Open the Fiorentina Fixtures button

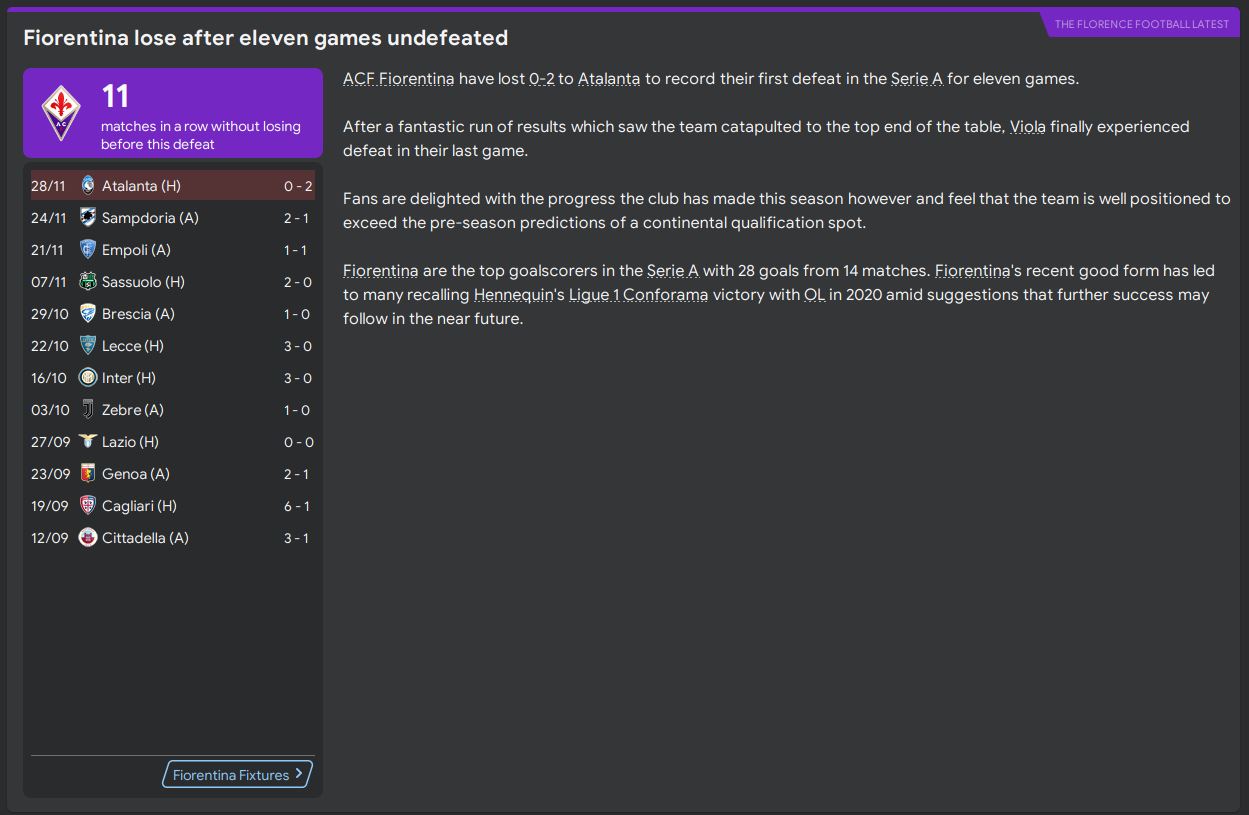pyautogui.click(x=237, y=775)
